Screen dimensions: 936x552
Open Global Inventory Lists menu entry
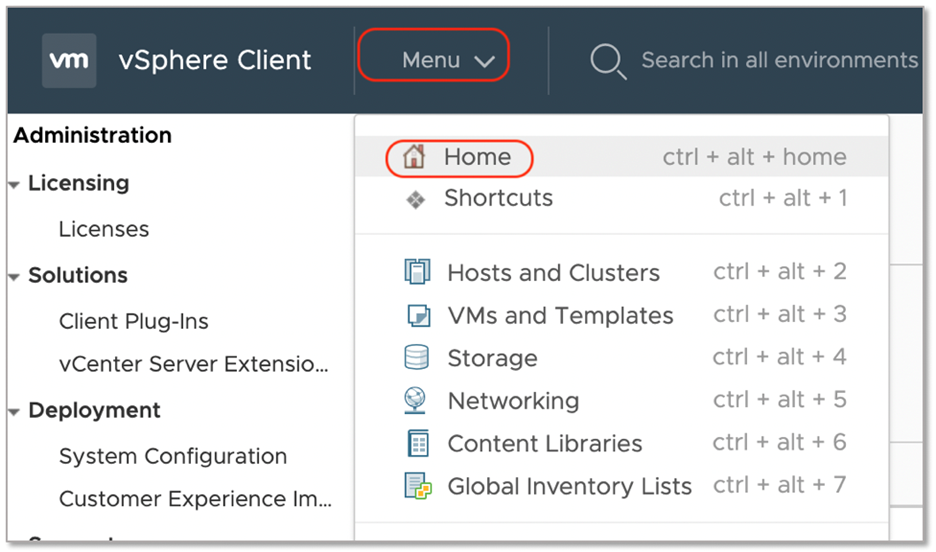[622, 486]
